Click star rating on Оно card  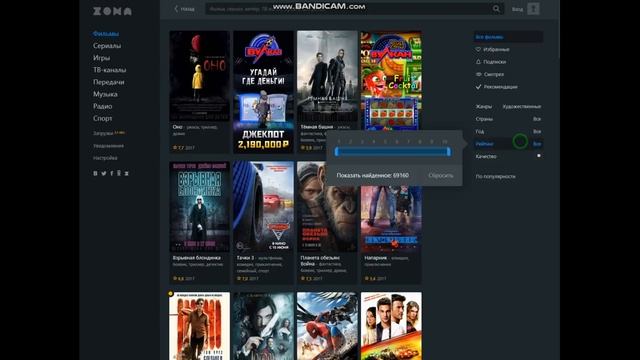point(179,147)
